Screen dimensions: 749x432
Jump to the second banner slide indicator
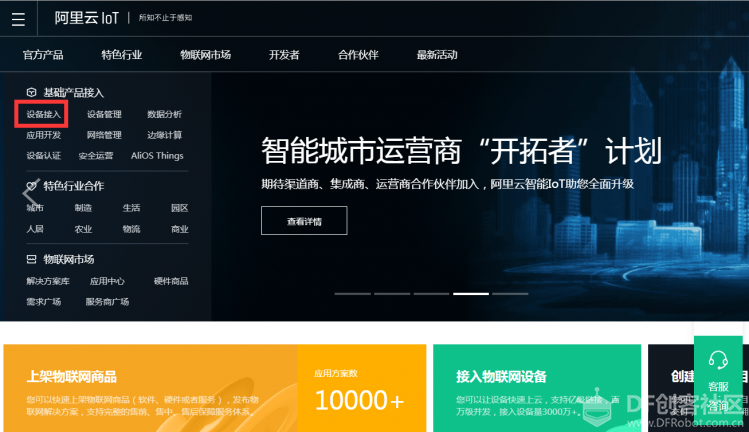[x=392, y=294]
